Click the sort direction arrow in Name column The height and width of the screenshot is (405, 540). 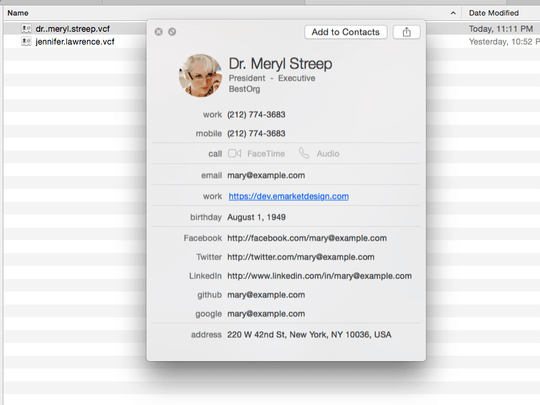click(453, 13)
